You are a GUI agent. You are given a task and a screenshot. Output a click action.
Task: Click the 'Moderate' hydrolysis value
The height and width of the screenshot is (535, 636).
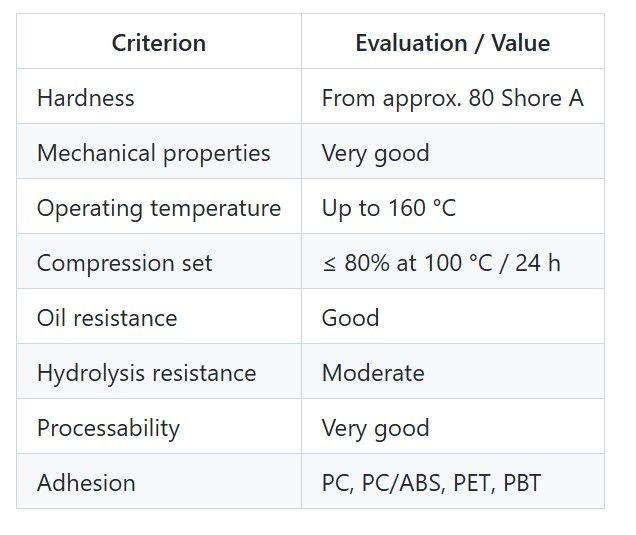373,373
